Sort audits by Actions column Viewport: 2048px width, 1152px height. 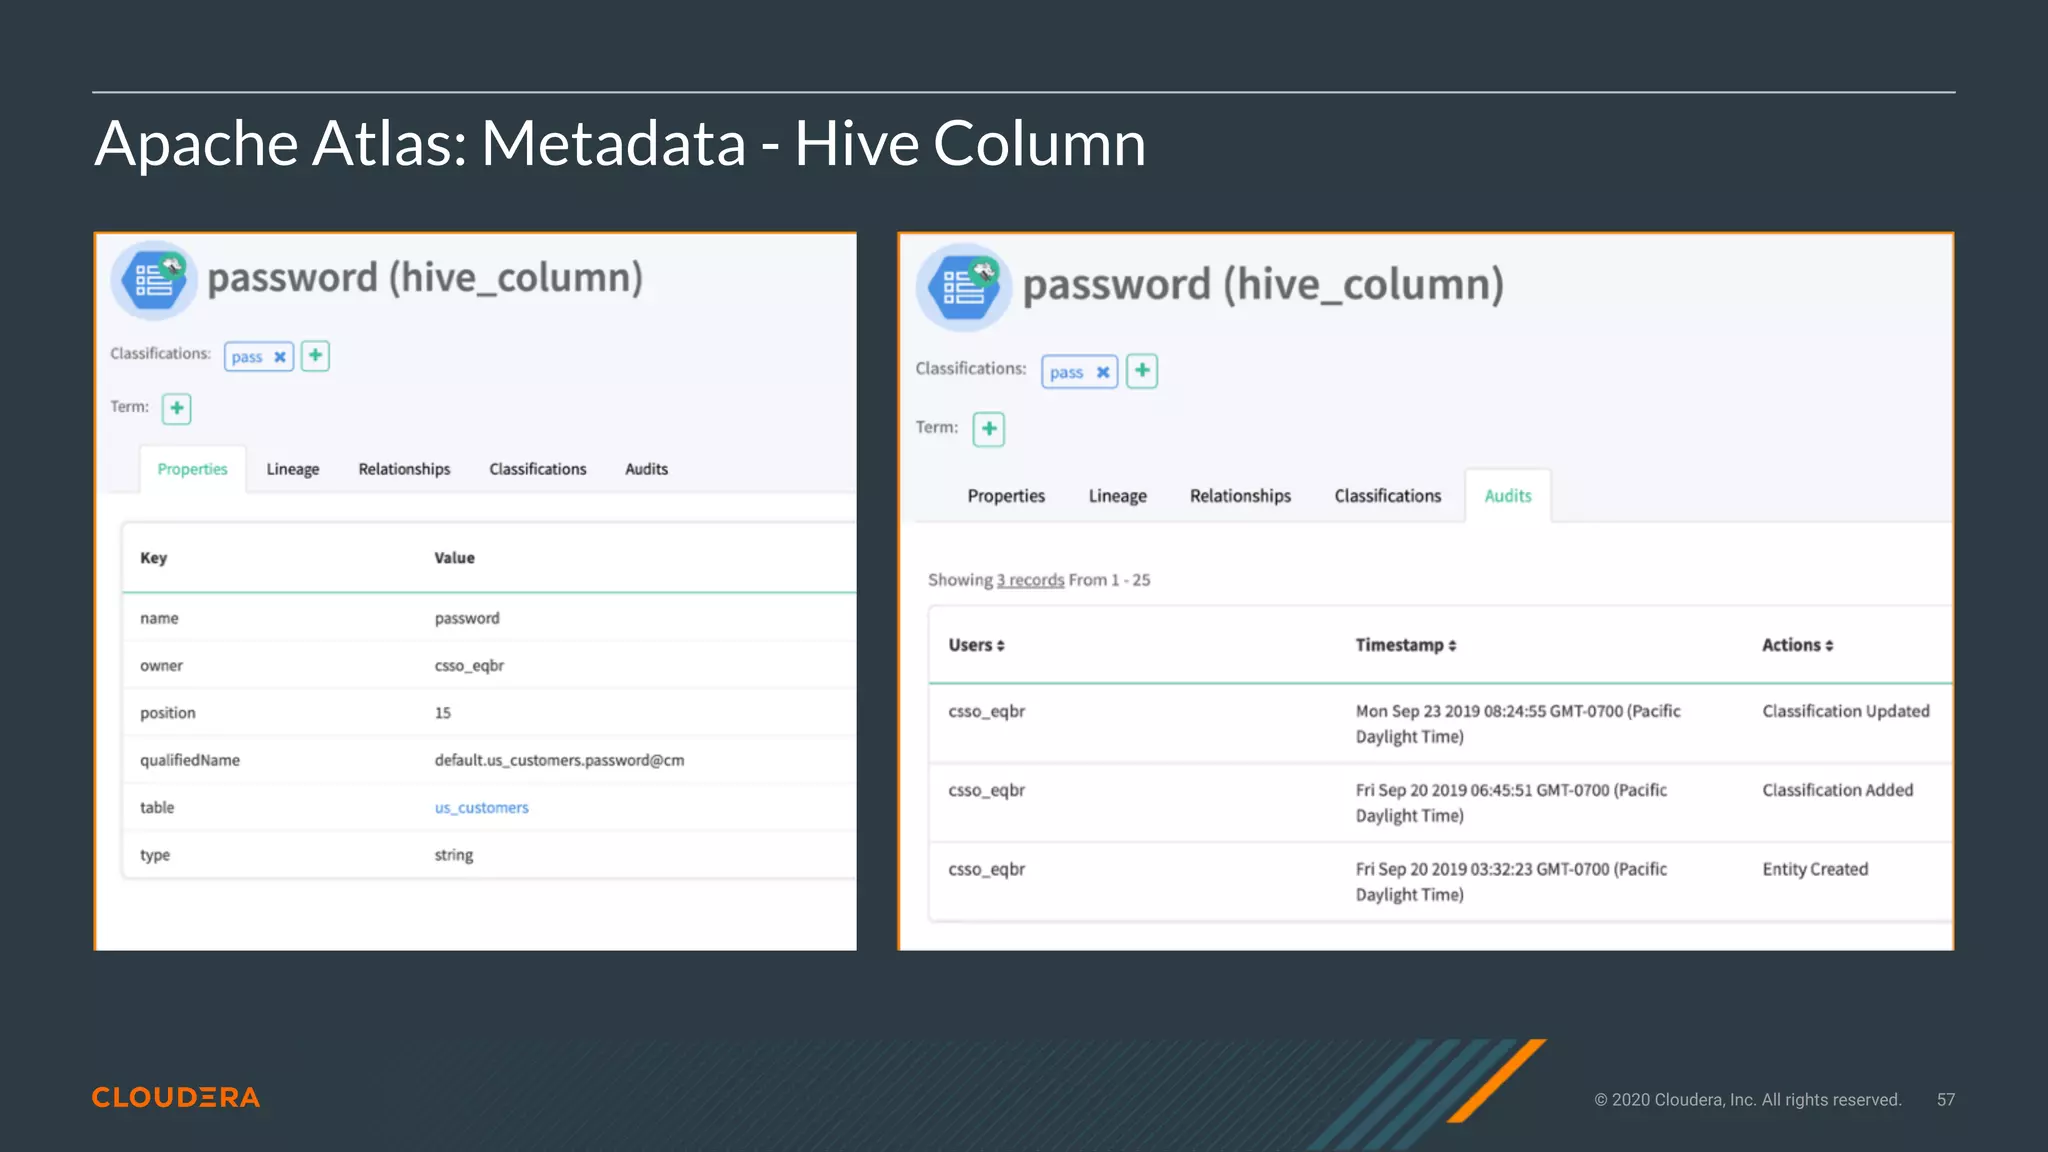(1797, 645)
